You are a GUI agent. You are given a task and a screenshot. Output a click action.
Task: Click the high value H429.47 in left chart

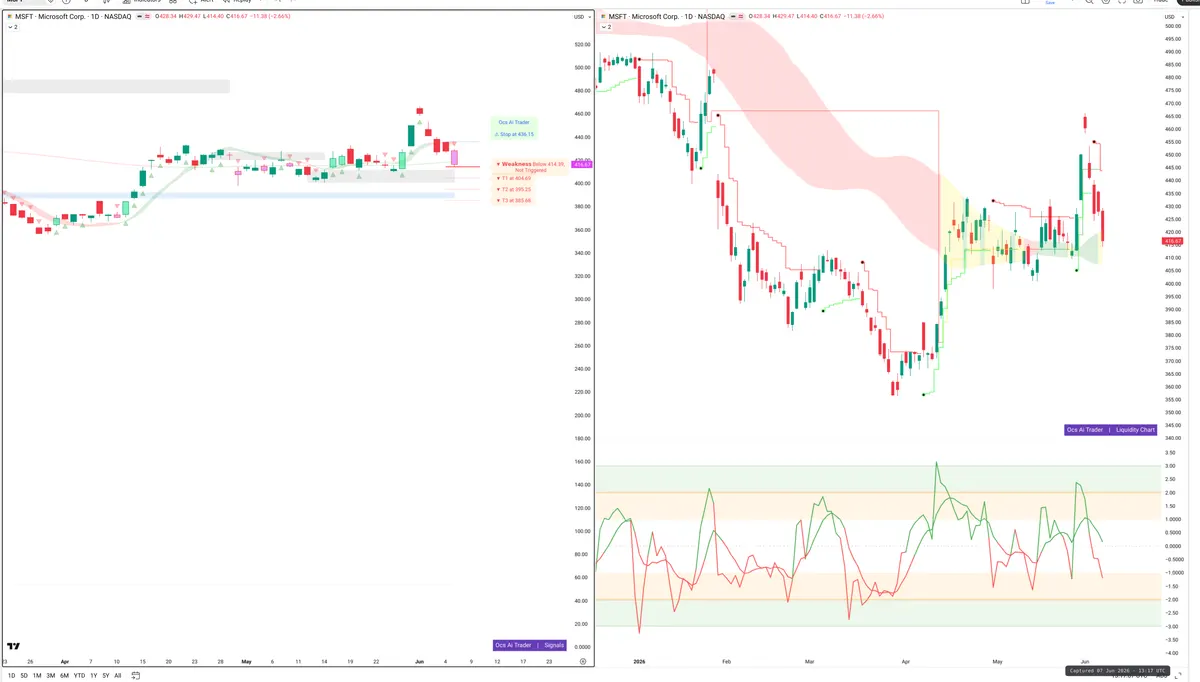[x=190, y=16]
